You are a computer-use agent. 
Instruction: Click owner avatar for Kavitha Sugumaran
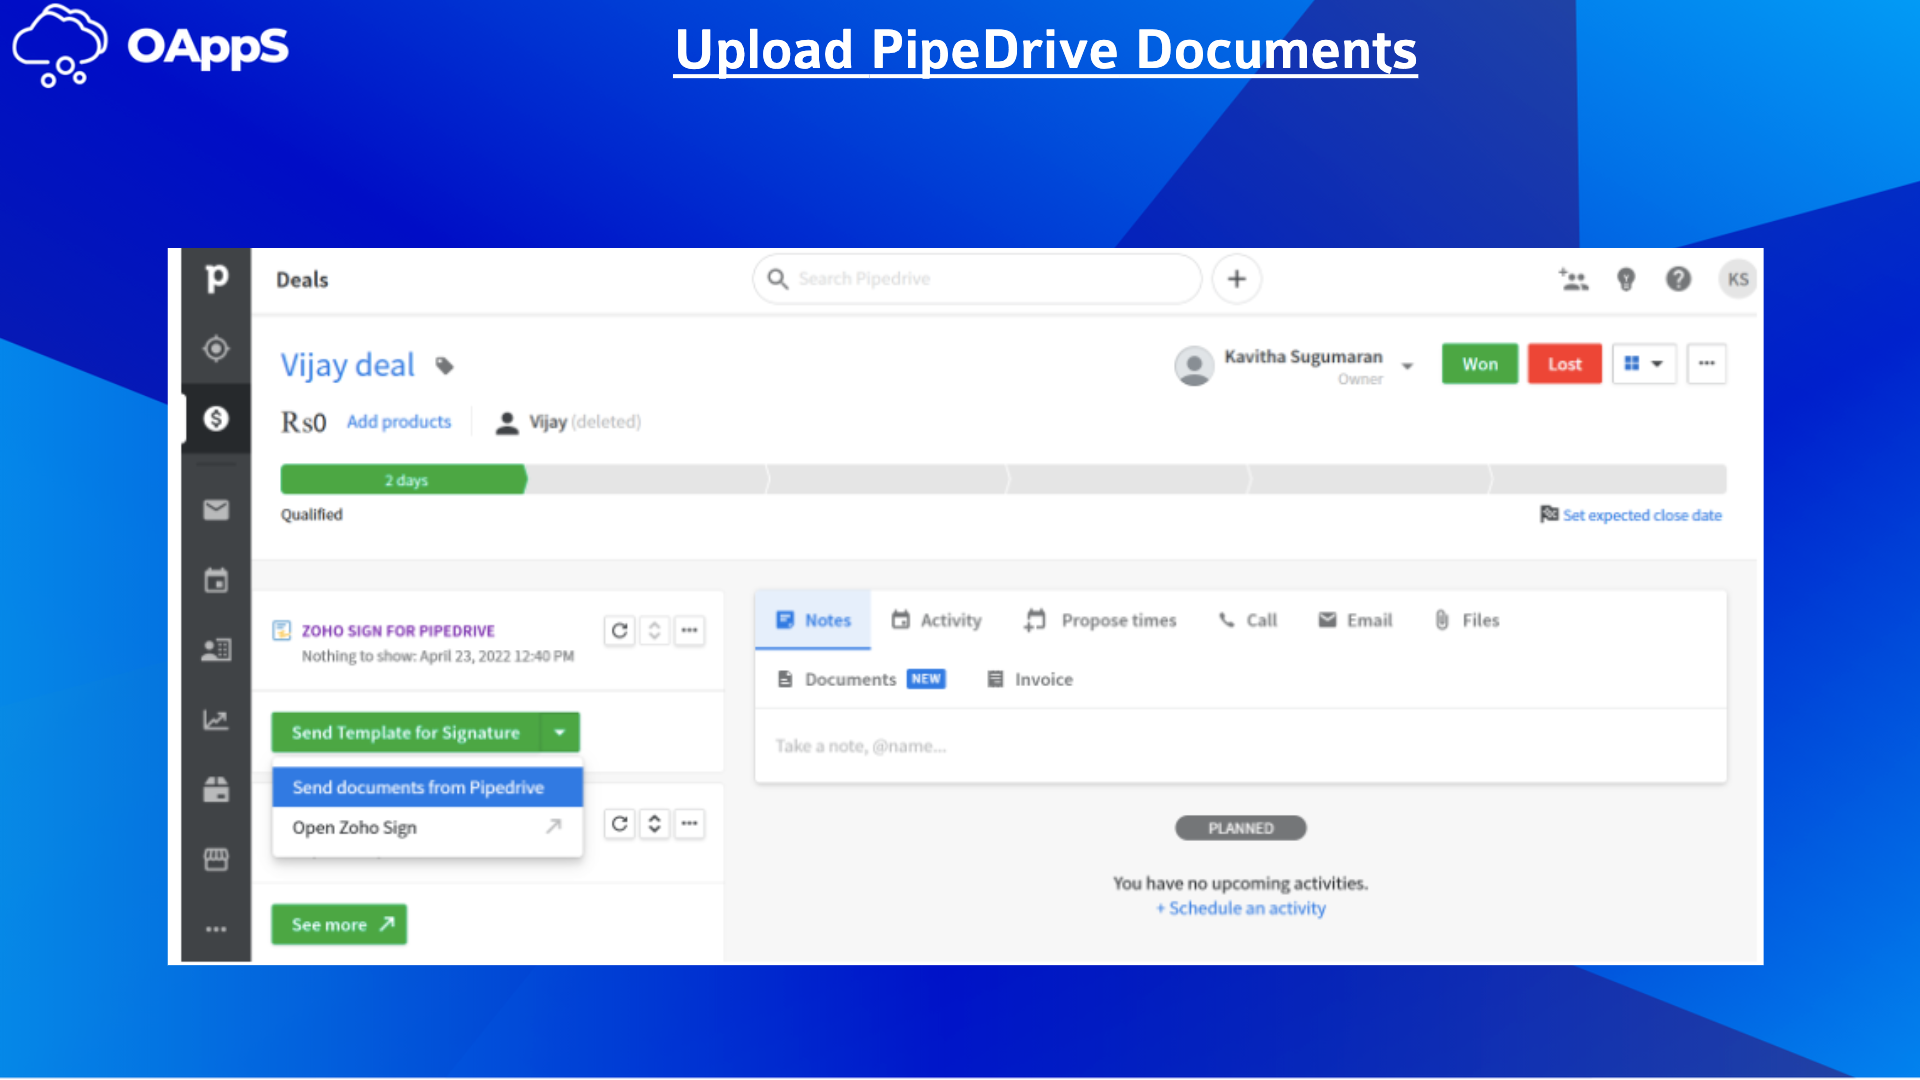click(x=1194, y=366)
